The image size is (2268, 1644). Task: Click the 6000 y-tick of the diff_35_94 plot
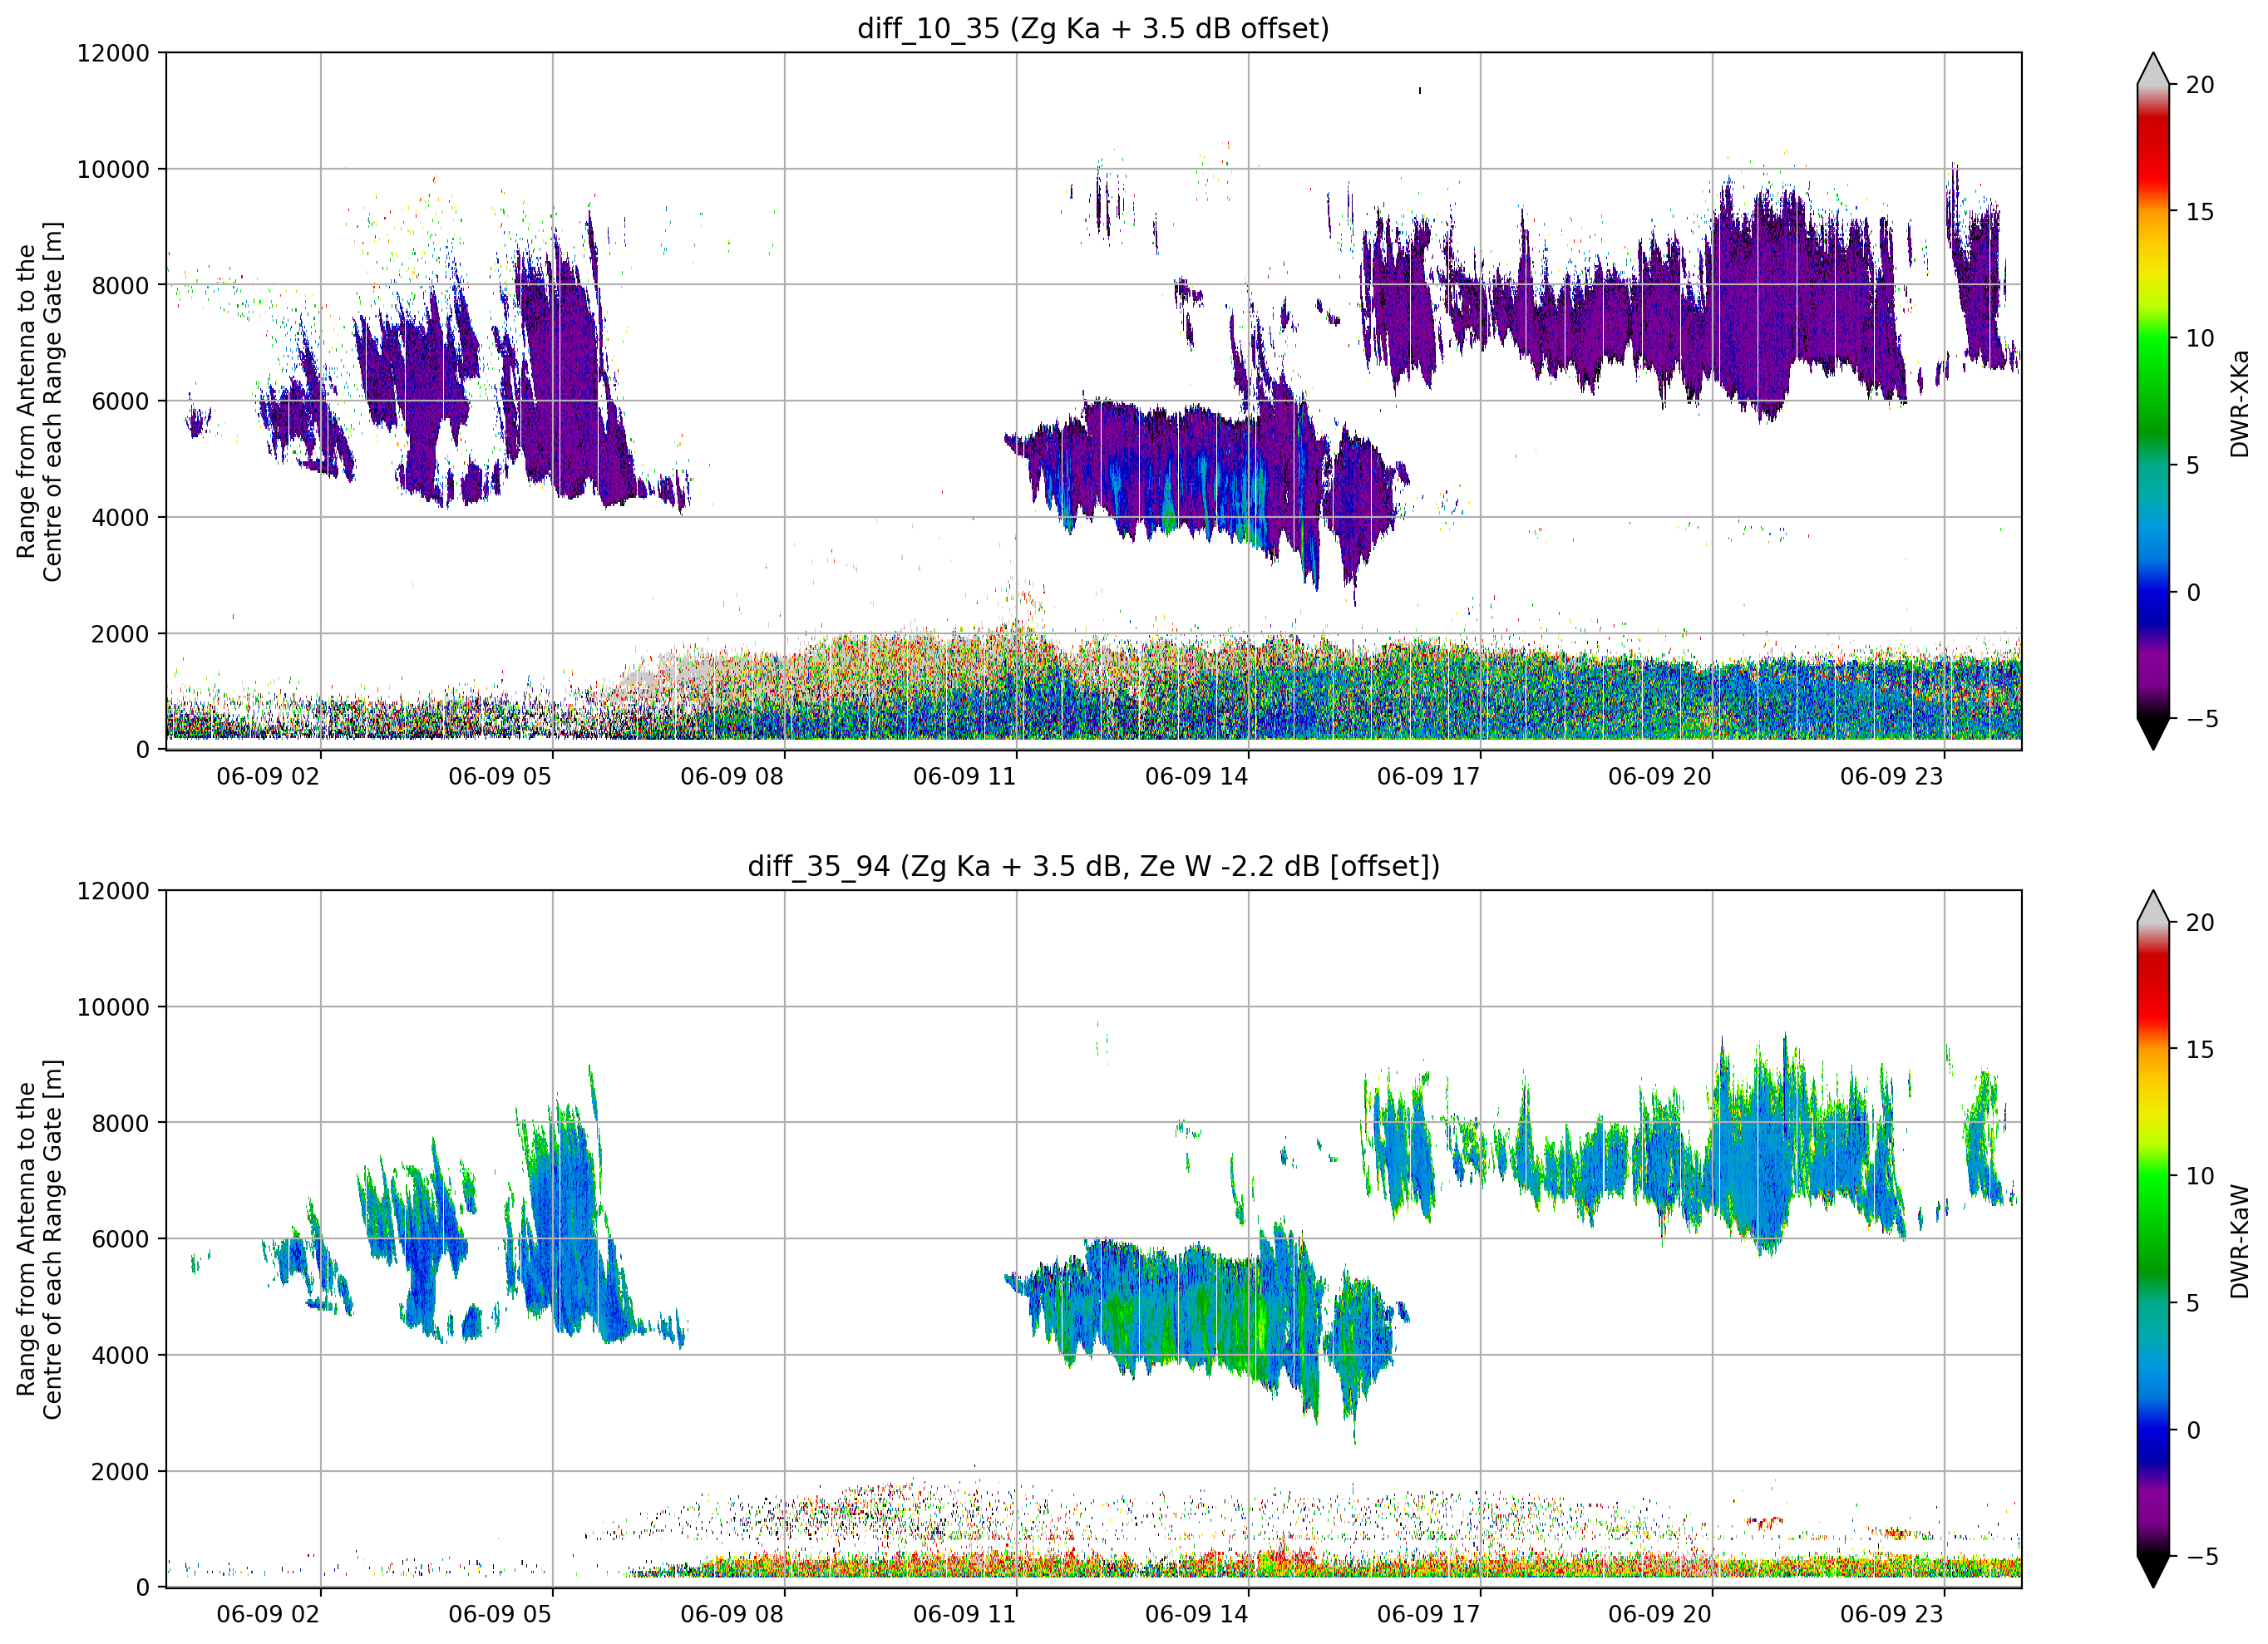(120, 1239)
